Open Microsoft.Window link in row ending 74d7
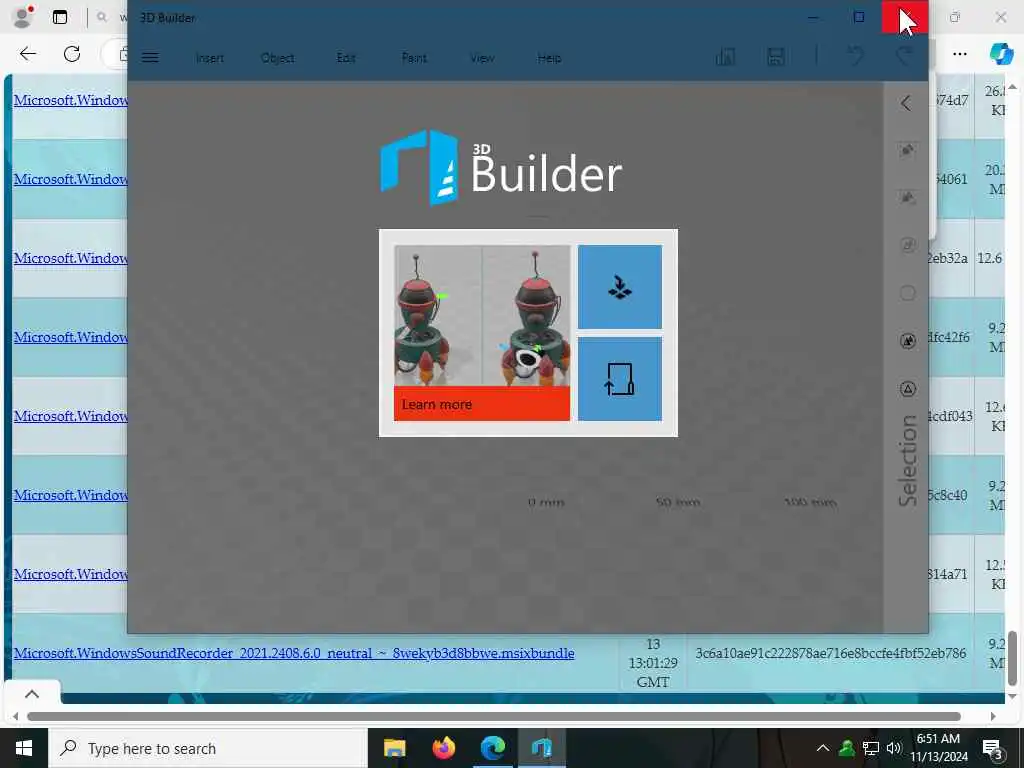The width and height of the screenshot is (1024, 768). (x=71, y=100)
